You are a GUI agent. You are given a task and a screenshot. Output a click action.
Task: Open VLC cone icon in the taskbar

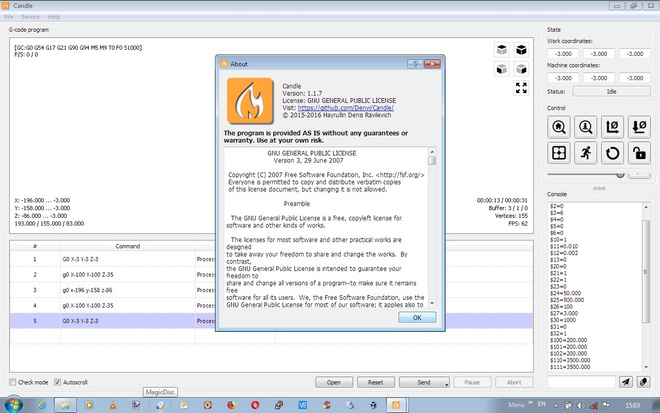point(113,405)
